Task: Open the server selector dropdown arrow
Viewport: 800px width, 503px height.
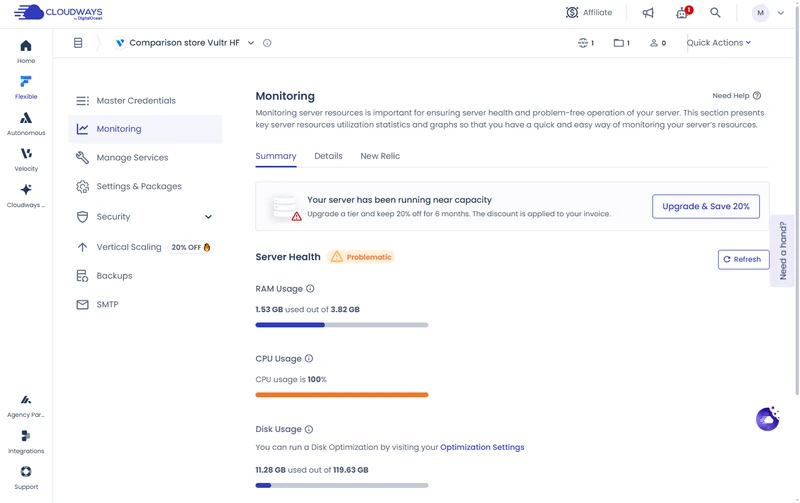Action: click(x=251, y=43)
